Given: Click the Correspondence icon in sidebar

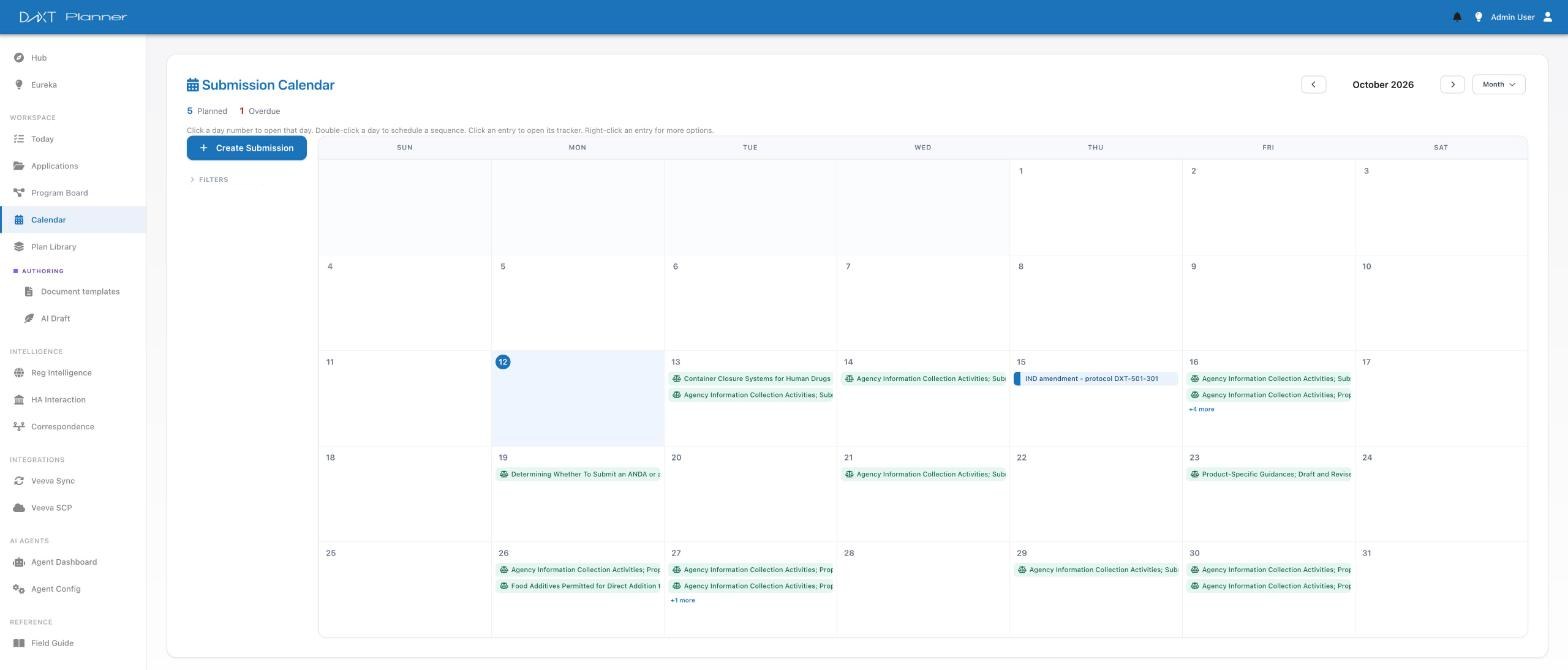Looking at the screenshot, I should [x=19, y=427].
